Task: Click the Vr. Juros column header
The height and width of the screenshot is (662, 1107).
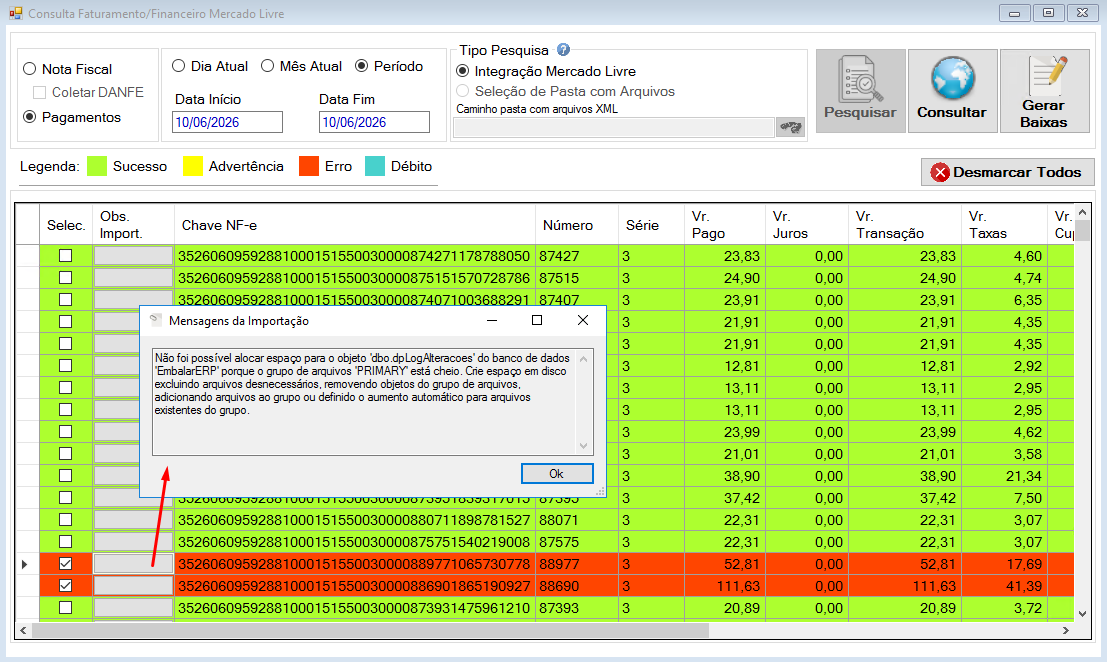Action: point(807,225)
